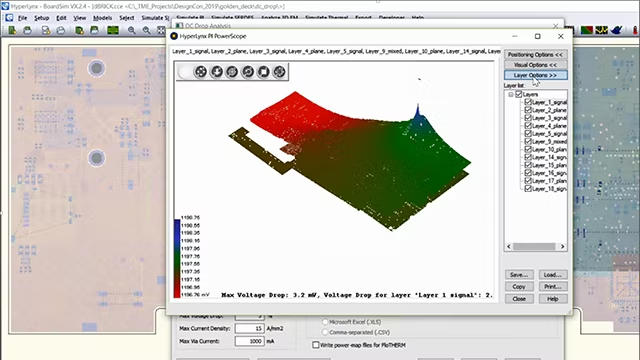The height and width of the screenshot is (360, 640).
Task: Expand the Visual Options section
Action: pyautogui.click(x=535, y=65)
